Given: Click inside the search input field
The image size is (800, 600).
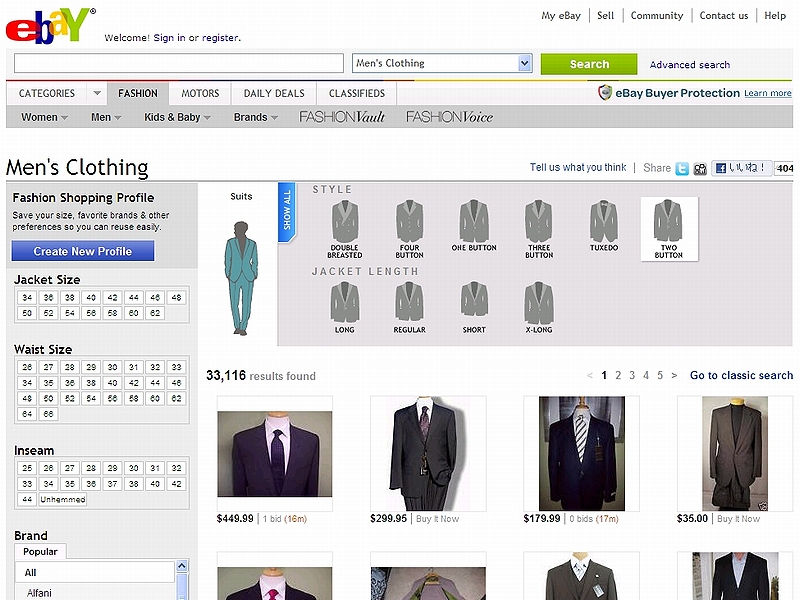Looking at the screenshot, I should [177, 63].
